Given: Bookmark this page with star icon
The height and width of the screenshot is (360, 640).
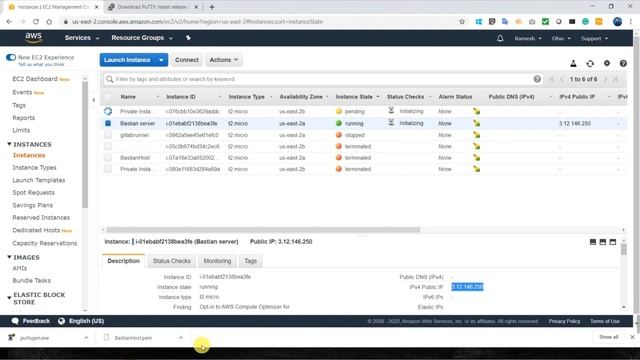Looking at the screenshot, I should point(462,22).
